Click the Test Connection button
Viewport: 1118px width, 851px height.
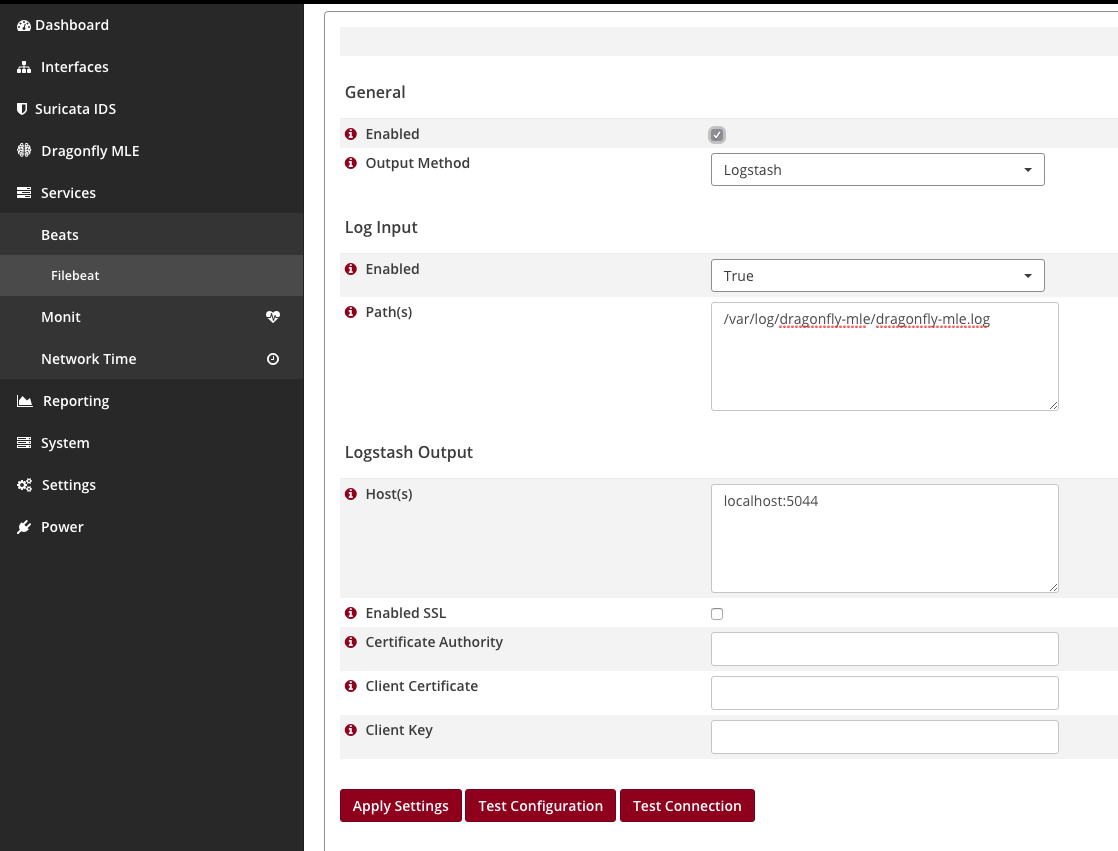coord(687,805)
